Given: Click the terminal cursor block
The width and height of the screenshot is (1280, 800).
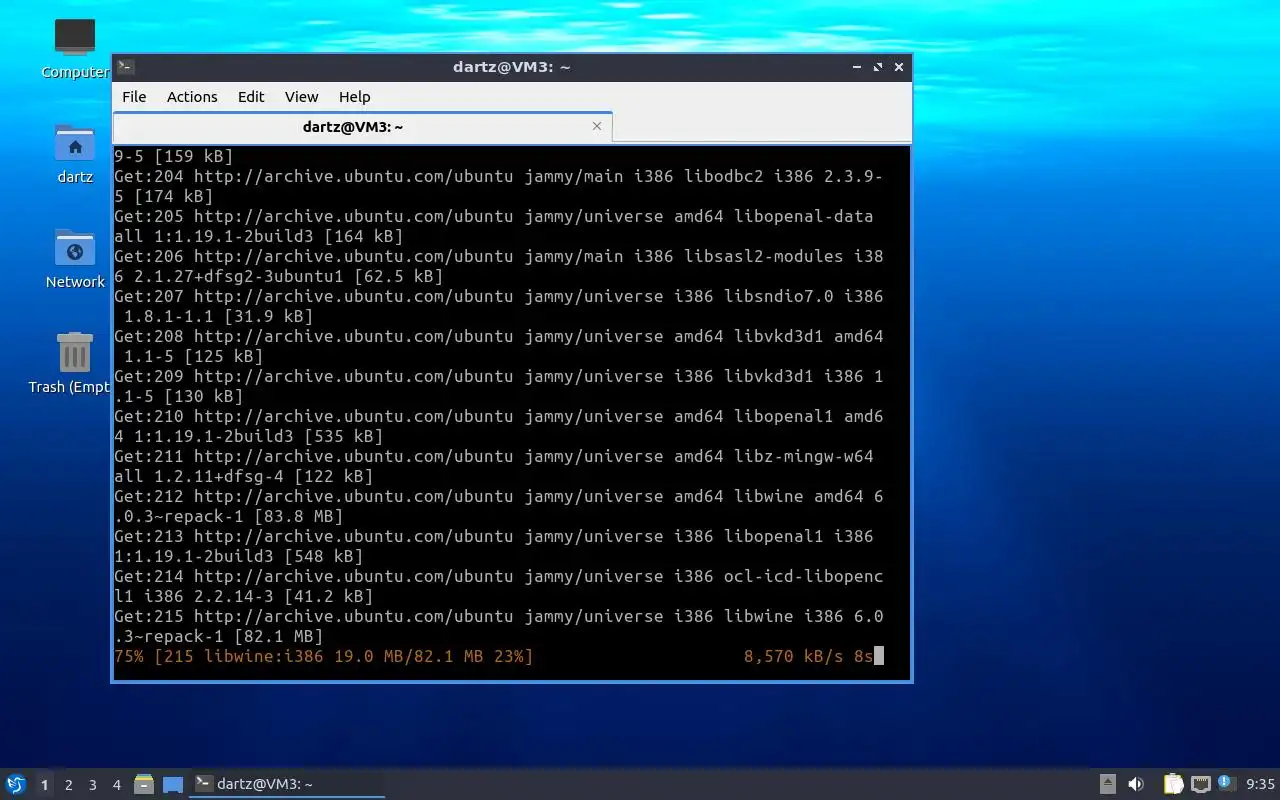Looking at the screenshot, I should 879,656.
